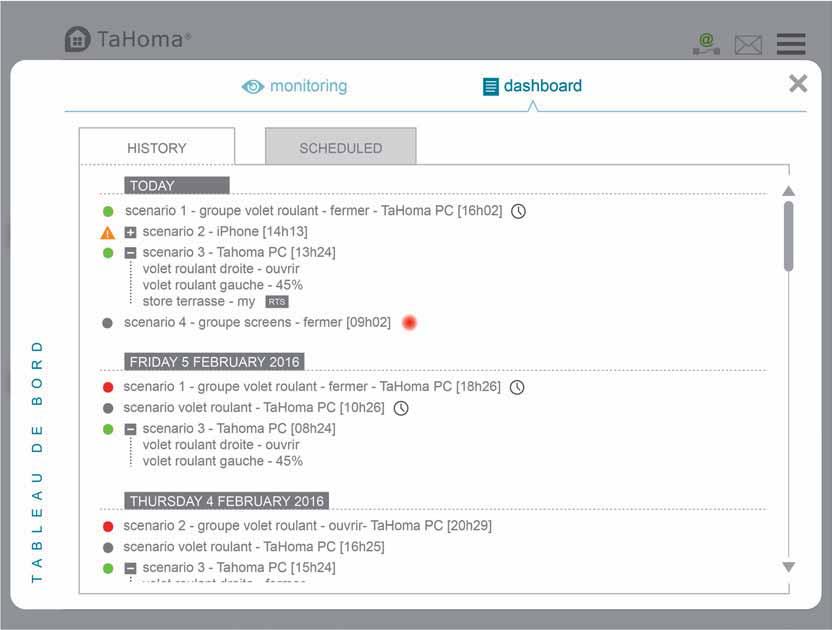
Task: Click green status dot of scenario 3 [08h24]
Action: (x=108, y=429)
